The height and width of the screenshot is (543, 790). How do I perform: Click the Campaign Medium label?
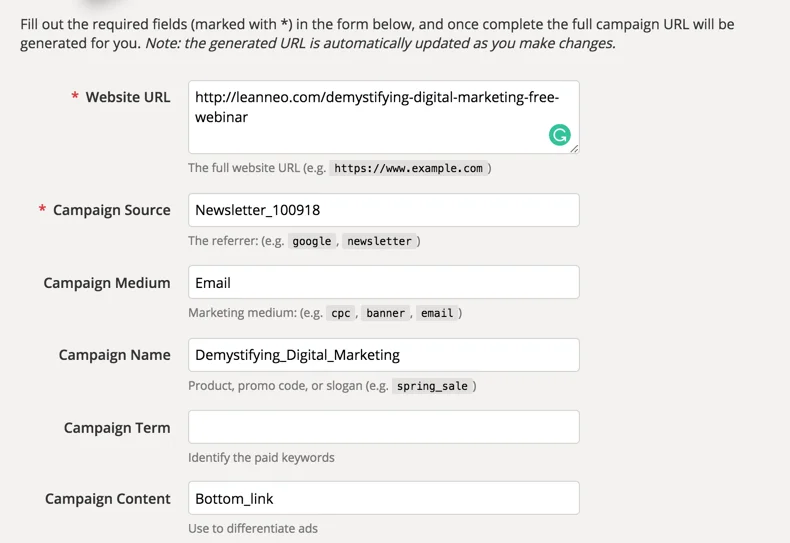(x=107, y=283)
